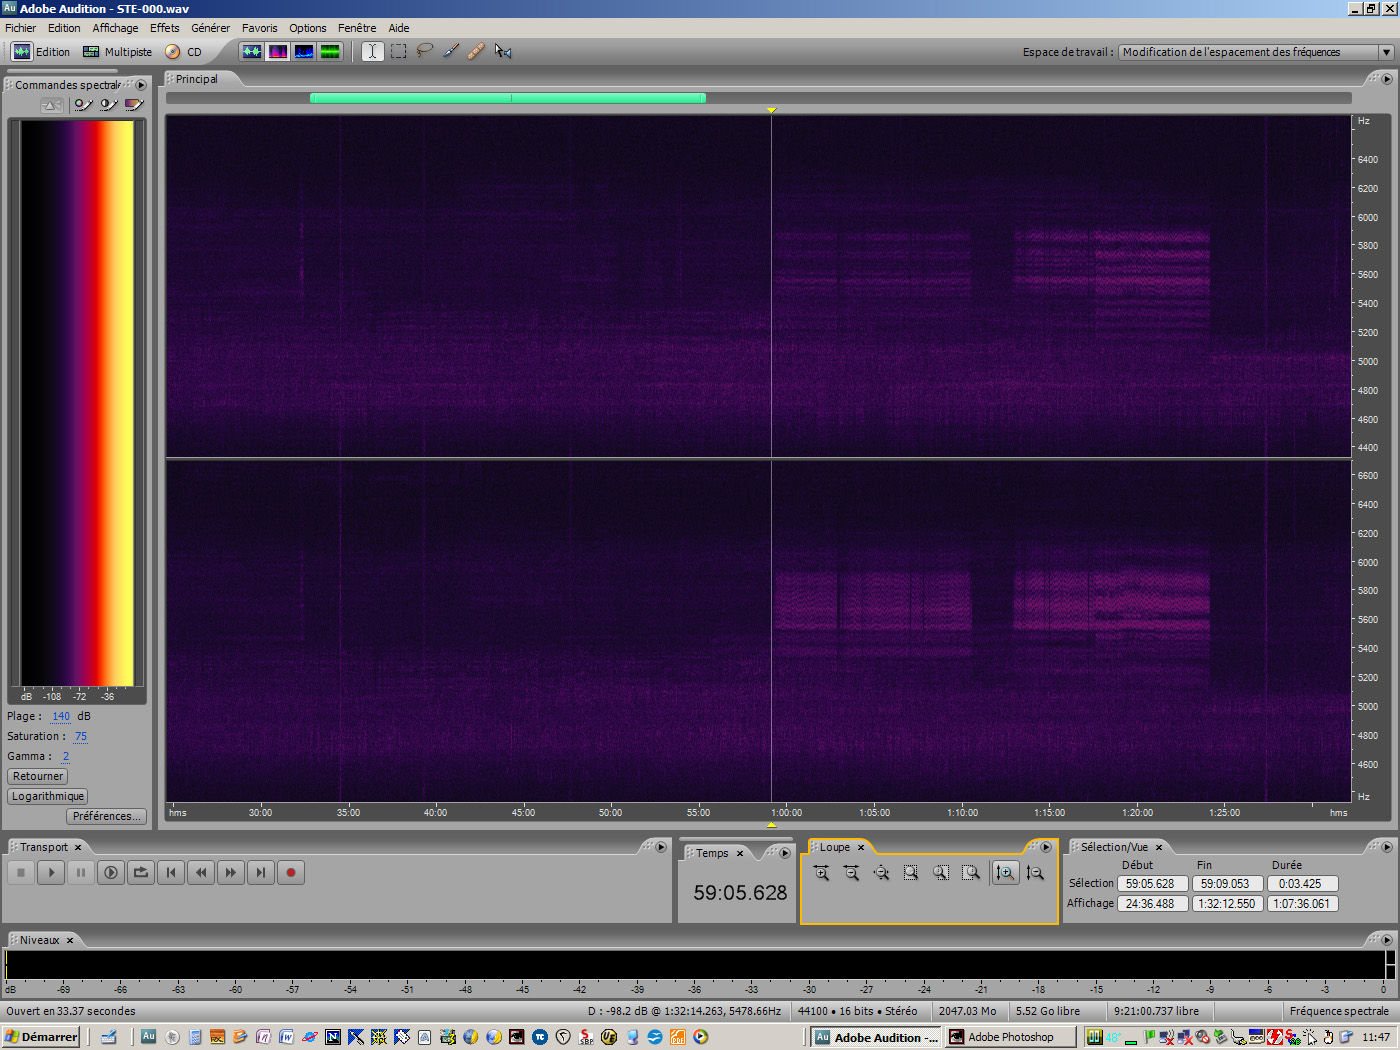The height and width of the screenshot is (1050, 1400).
Task: Start recording with the red record button
Action: point(290,872)
